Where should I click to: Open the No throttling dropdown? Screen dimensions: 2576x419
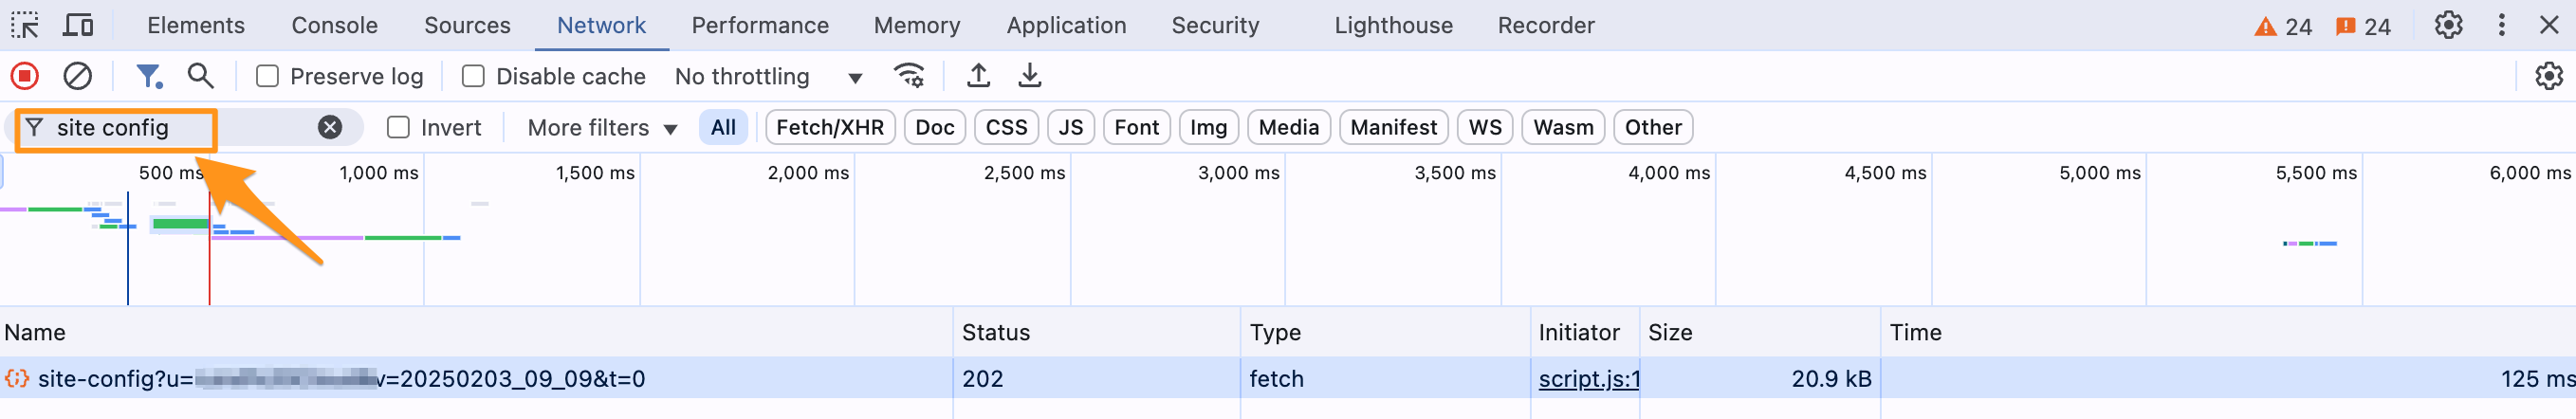[x=767, y=77]
